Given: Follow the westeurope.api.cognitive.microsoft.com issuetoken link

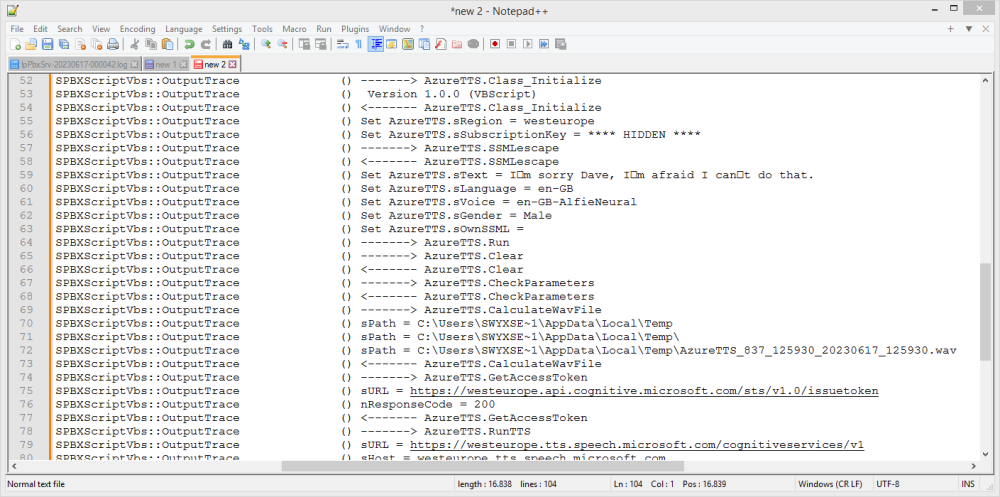Looking at the screenshot, I should [x=644, y=390].
